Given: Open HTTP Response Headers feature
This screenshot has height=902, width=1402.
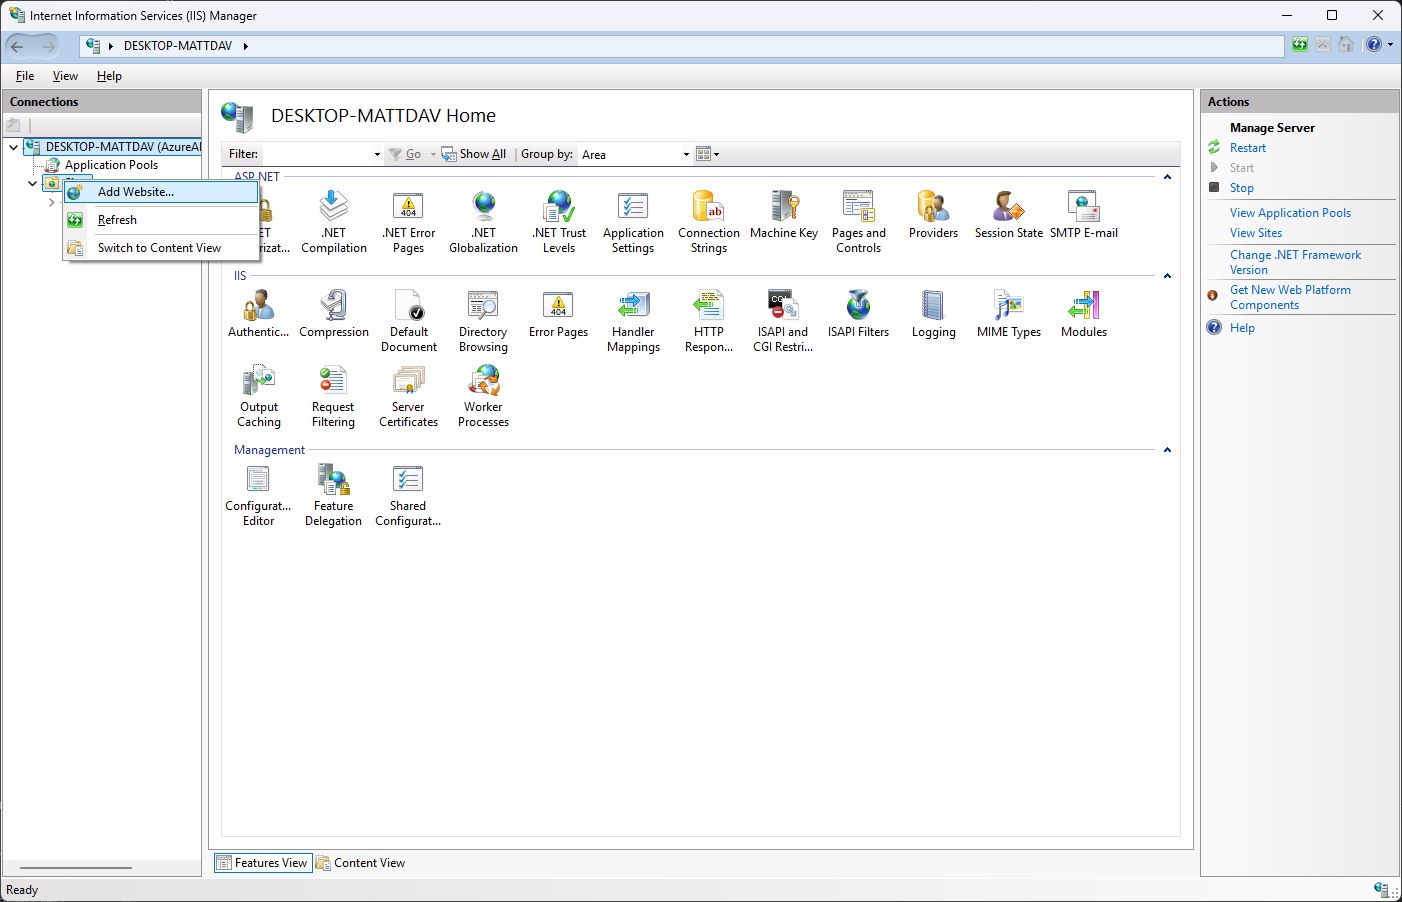Looking at the screenshot, I should 709,321.
